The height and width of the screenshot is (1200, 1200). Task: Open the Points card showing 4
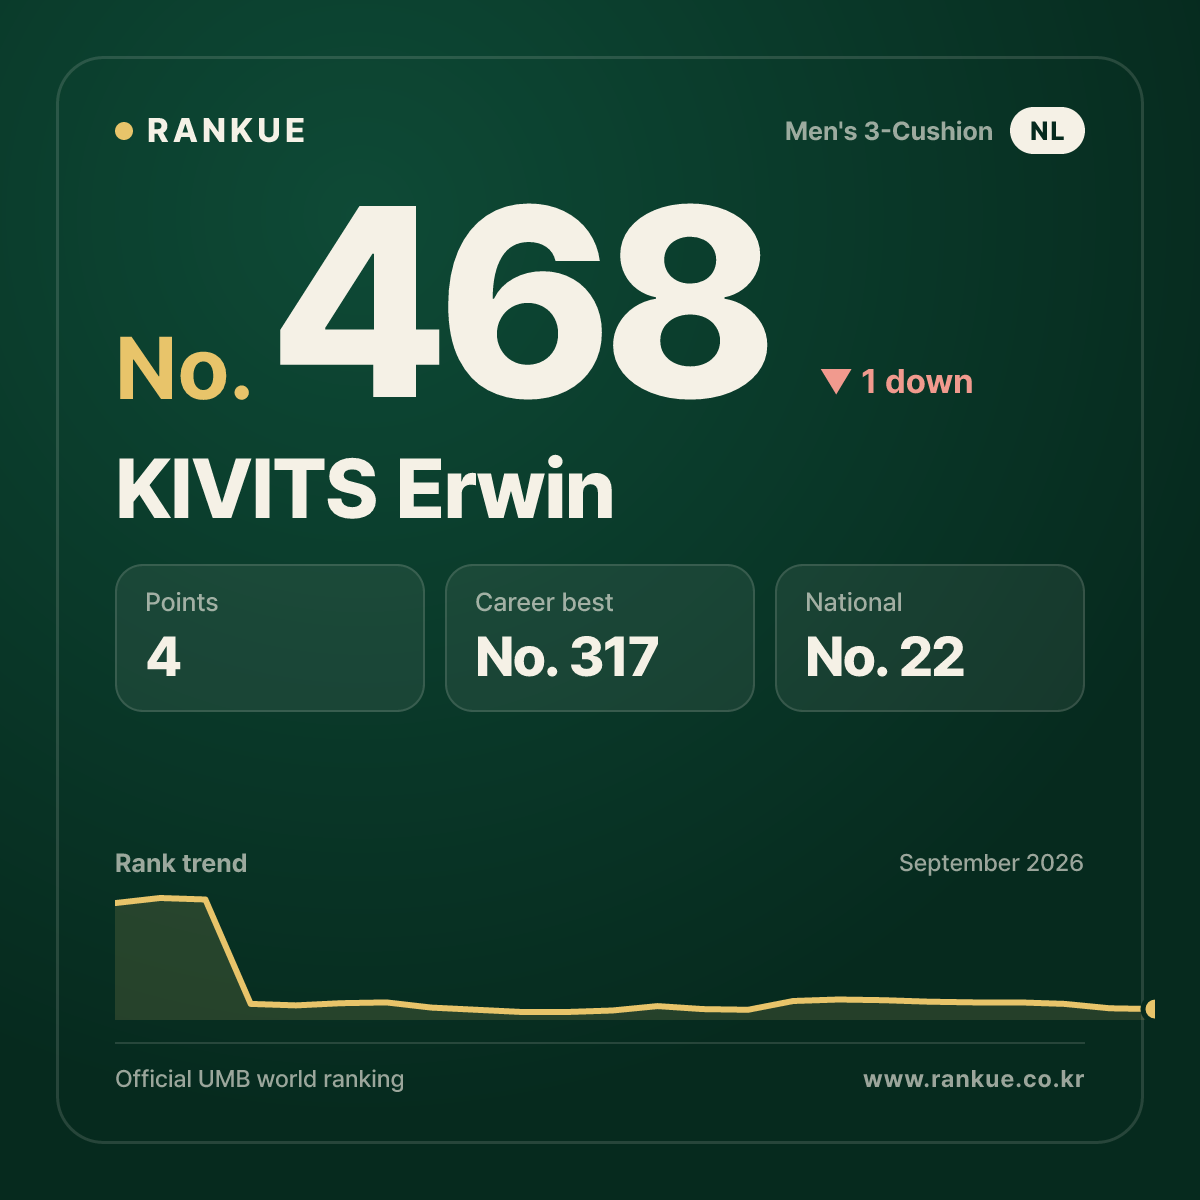(270, 638)
